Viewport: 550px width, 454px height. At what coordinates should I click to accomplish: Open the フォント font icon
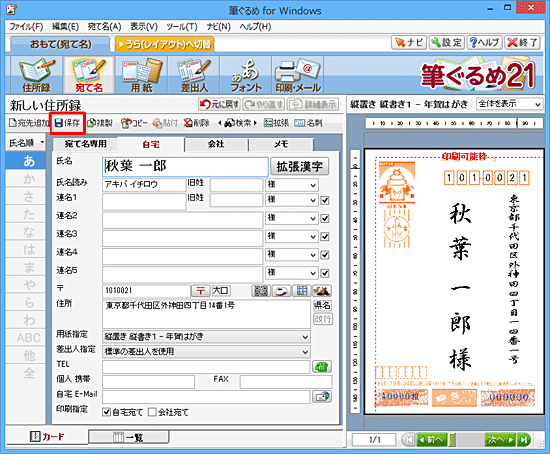(246, 75)
